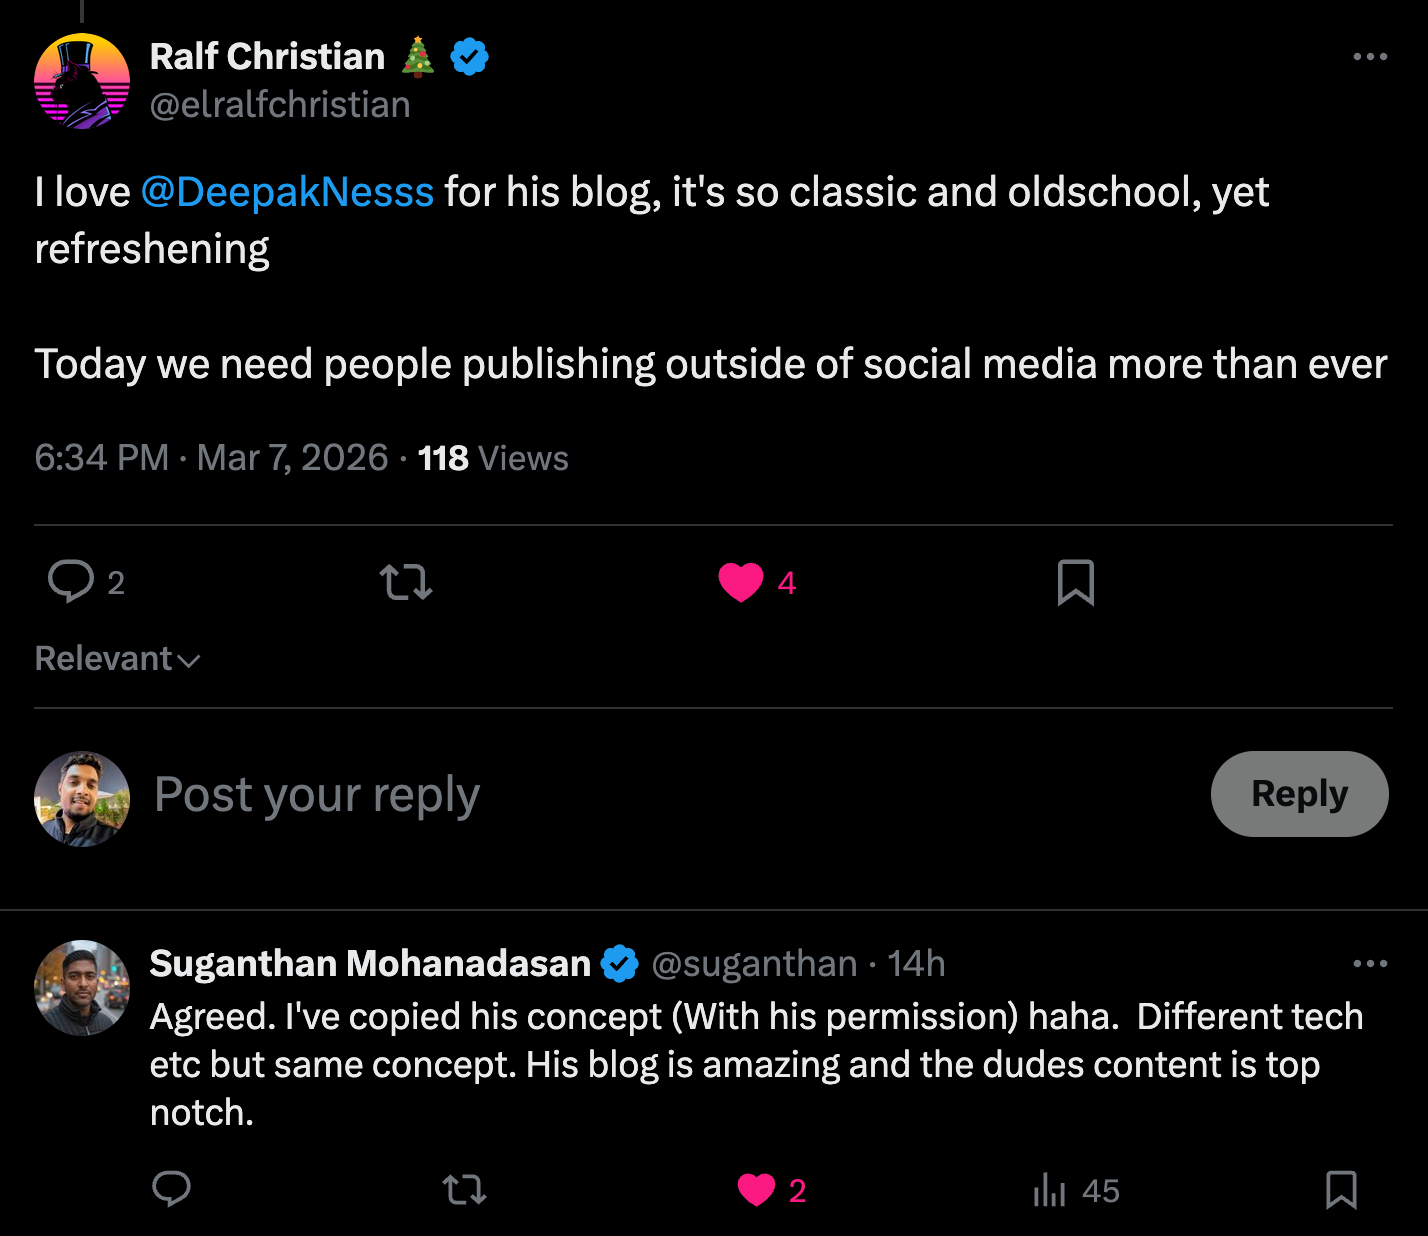Reply to Suganthan's comment
The image size is (1428, 1236).
171,1189
